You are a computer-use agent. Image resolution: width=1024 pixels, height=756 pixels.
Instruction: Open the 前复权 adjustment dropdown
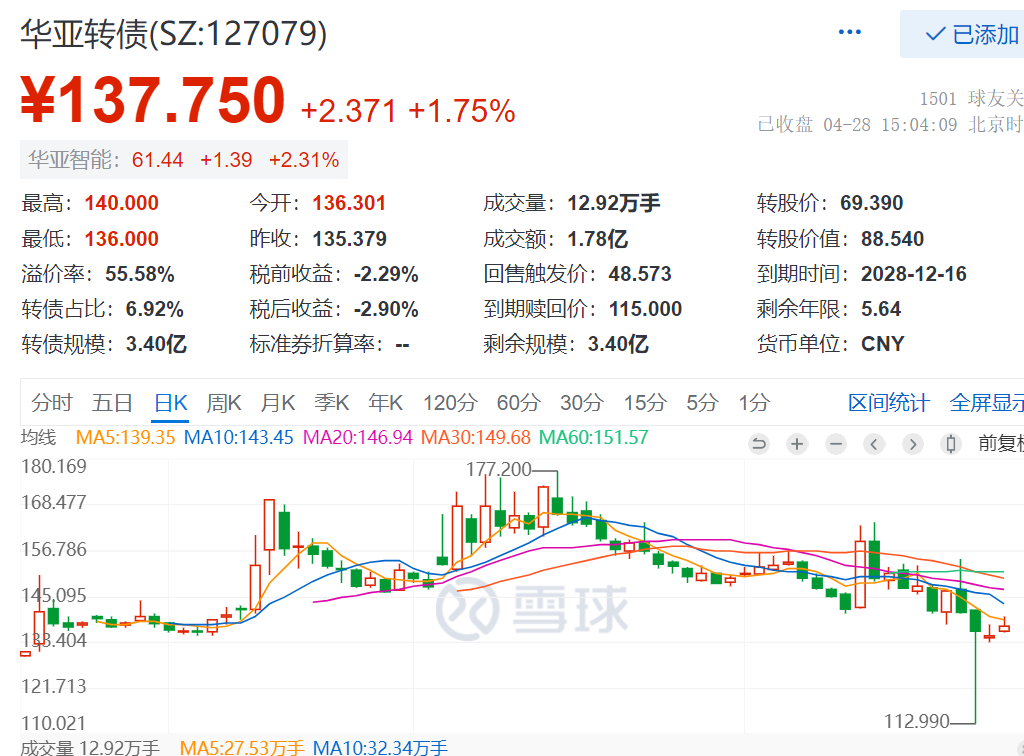pyautogui.click(x=1000, y=444)
